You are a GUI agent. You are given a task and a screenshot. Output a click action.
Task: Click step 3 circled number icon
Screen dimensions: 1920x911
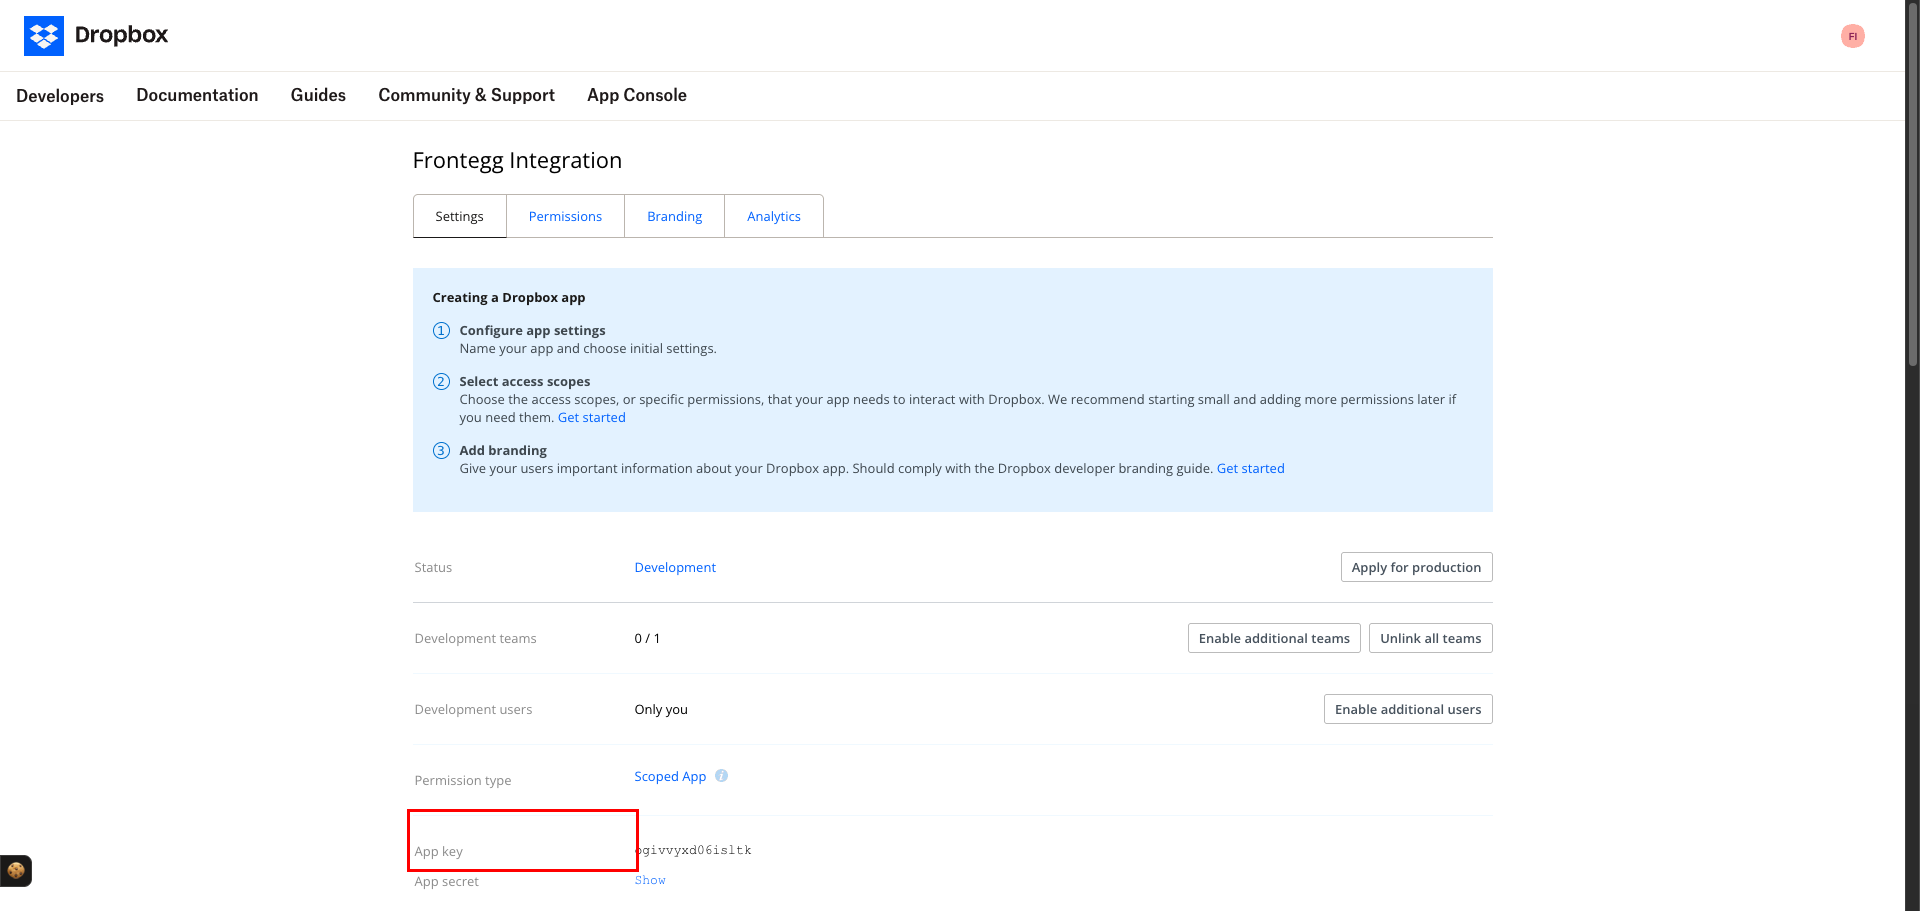441,451
